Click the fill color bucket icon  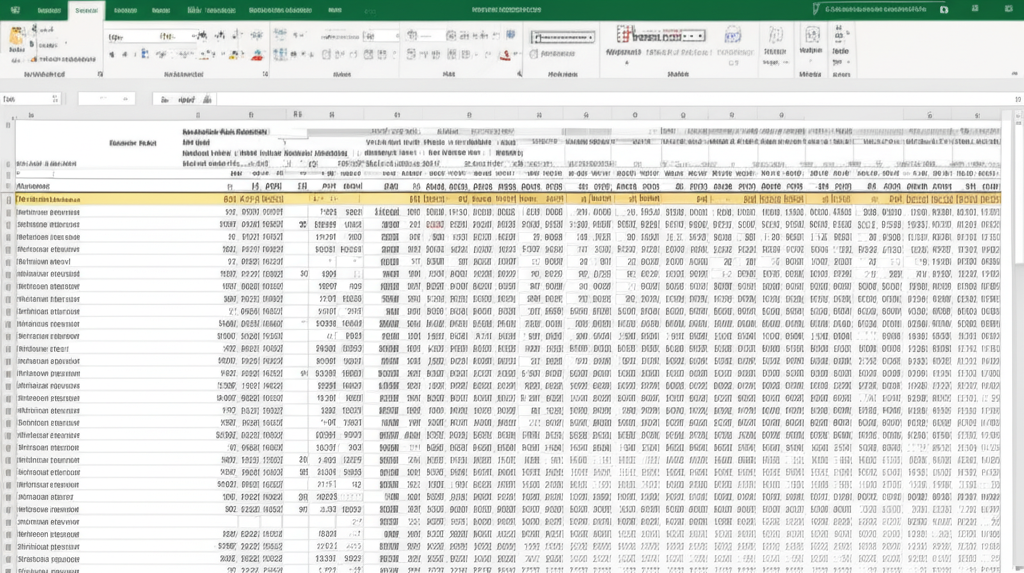(232, 54)
